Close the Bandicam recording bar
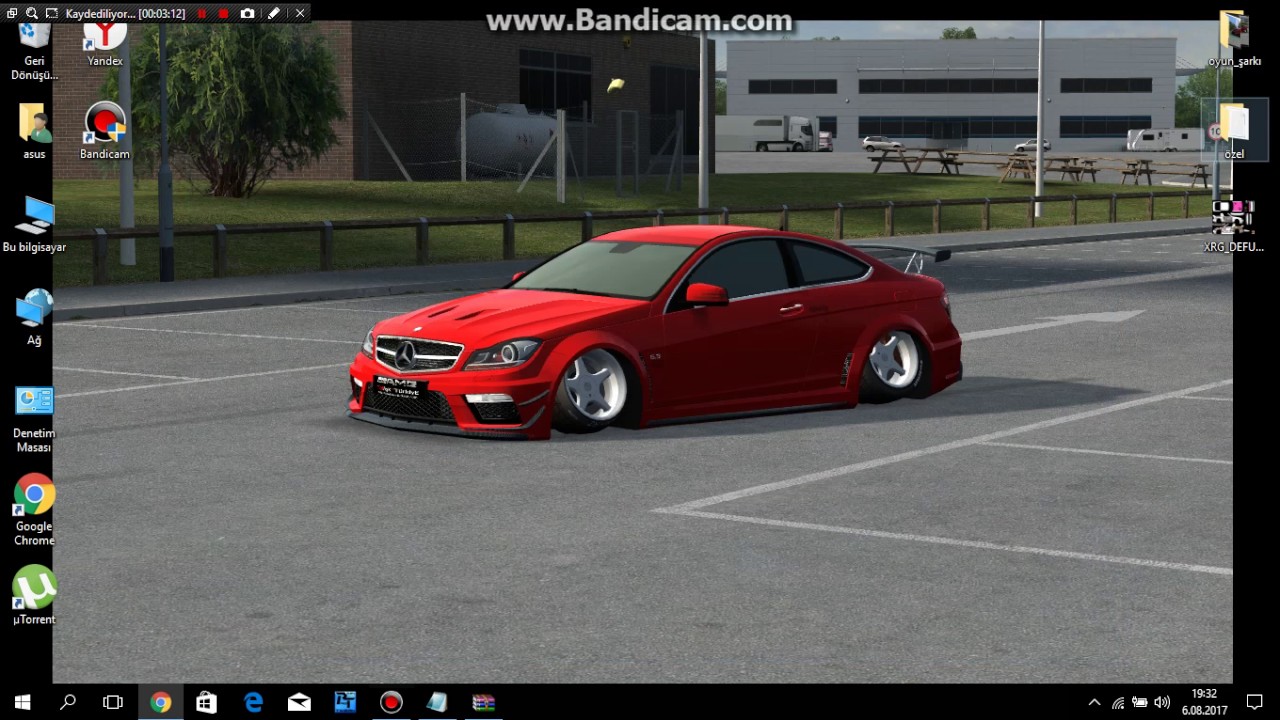 pos(299,14)
